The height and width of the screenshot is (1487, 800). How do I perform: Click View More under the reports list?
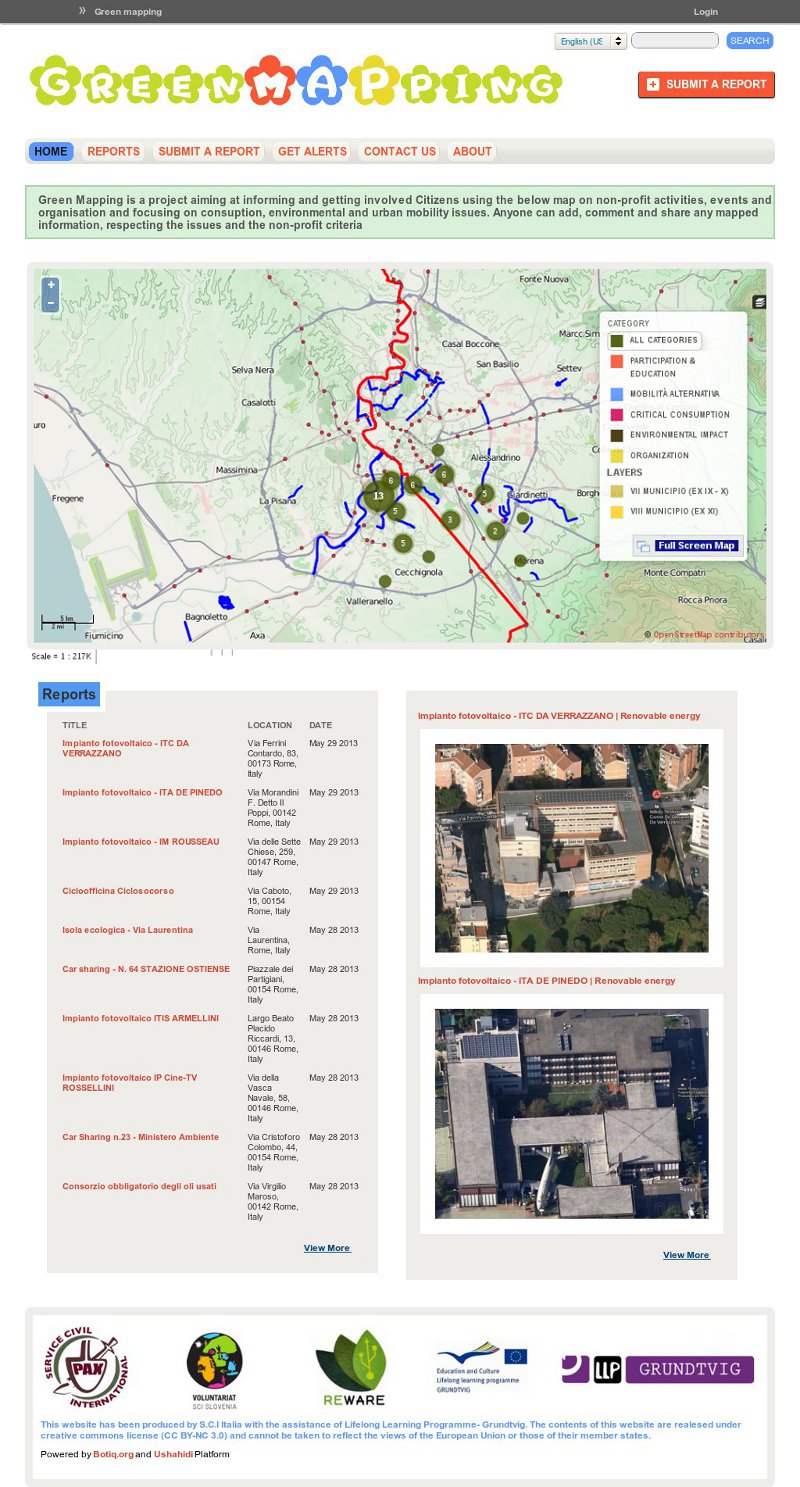[327, 1248]
